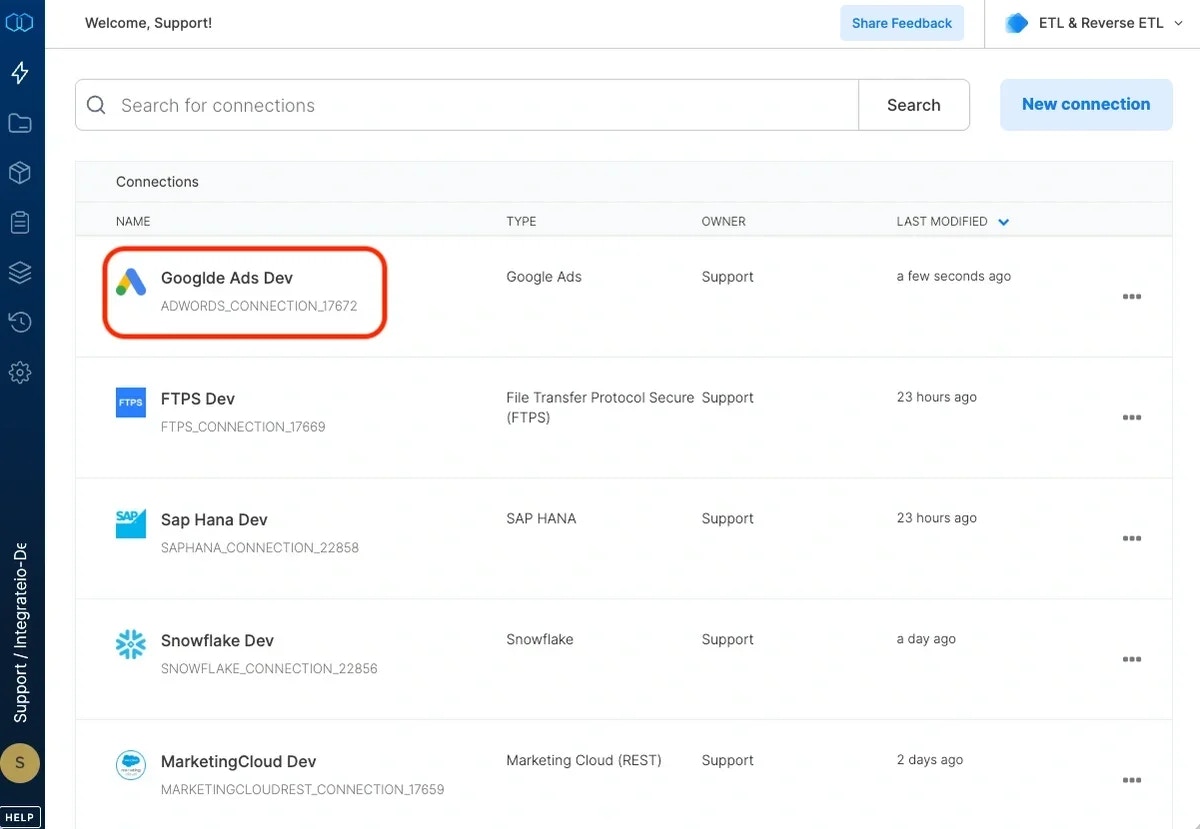Select the stacked layers clusters icon
Image resolution: width=1200 pixels, height=829 pixels.
[x=21, y=271]
